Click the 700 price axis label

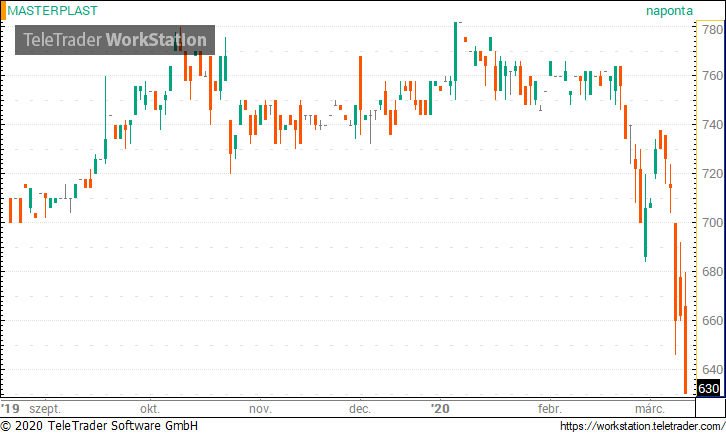pyautogui.click(x=713, y=223)
